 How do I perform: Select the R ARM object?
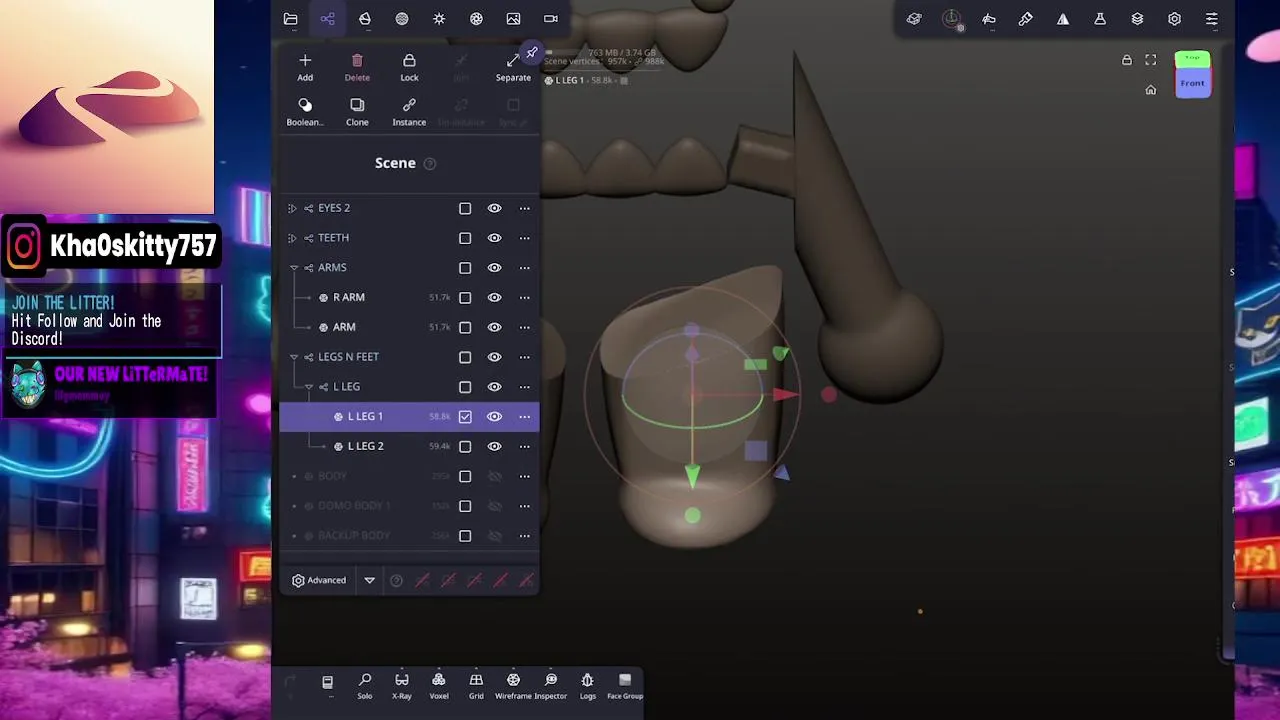(x=349, y=298)
